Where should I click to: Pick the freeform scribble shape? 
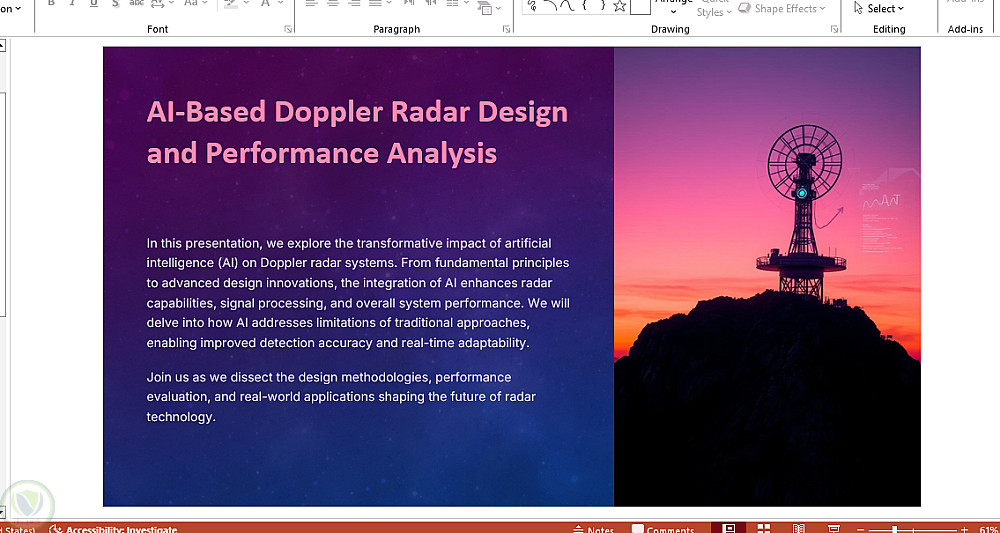click(532, 6)
